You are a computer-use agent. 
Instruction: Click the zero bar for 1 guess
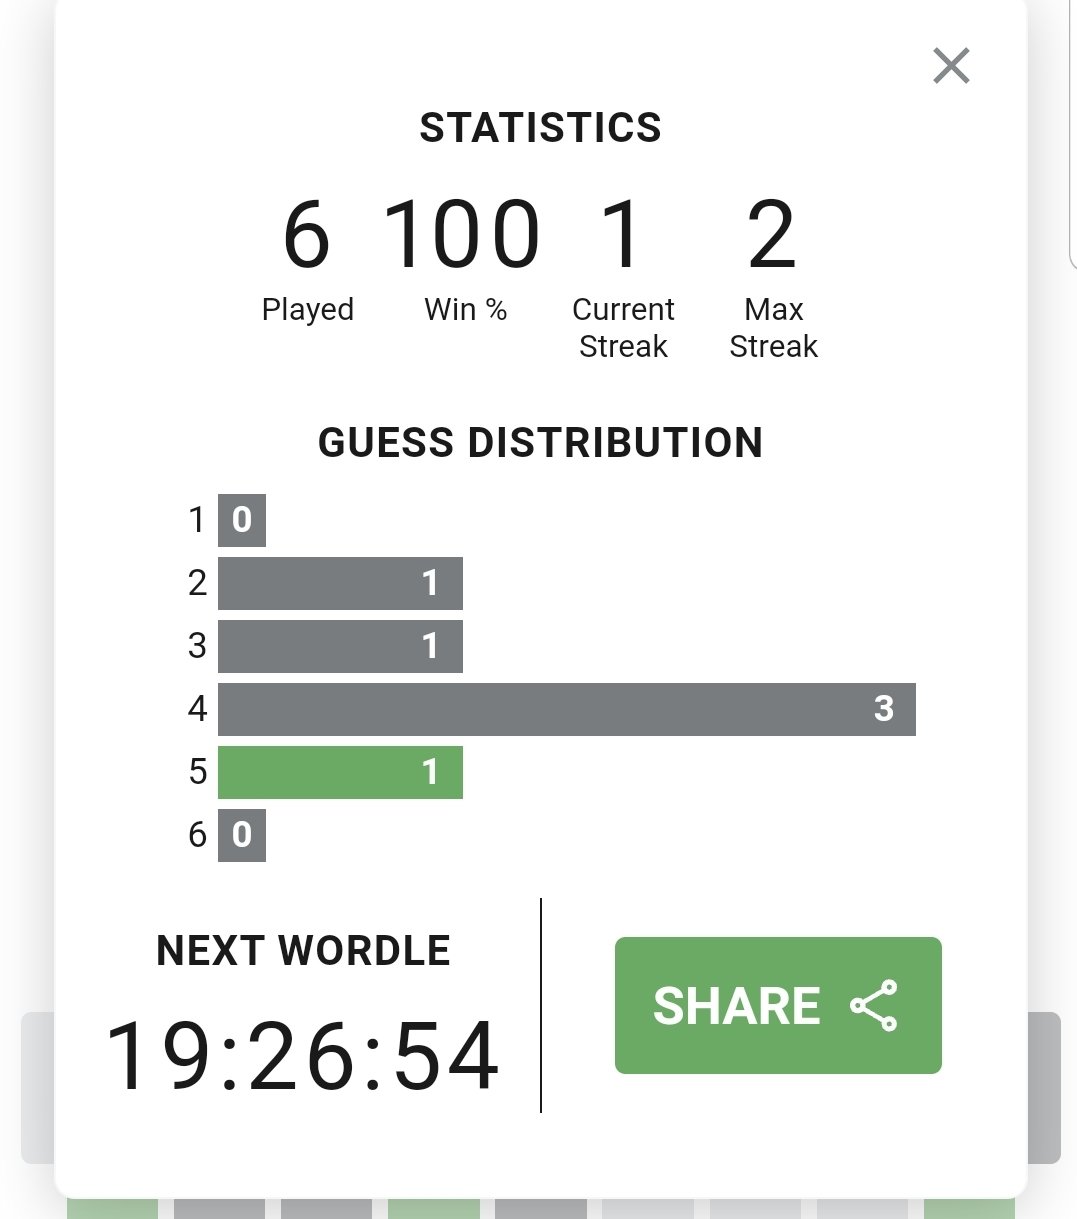(242, 520)
